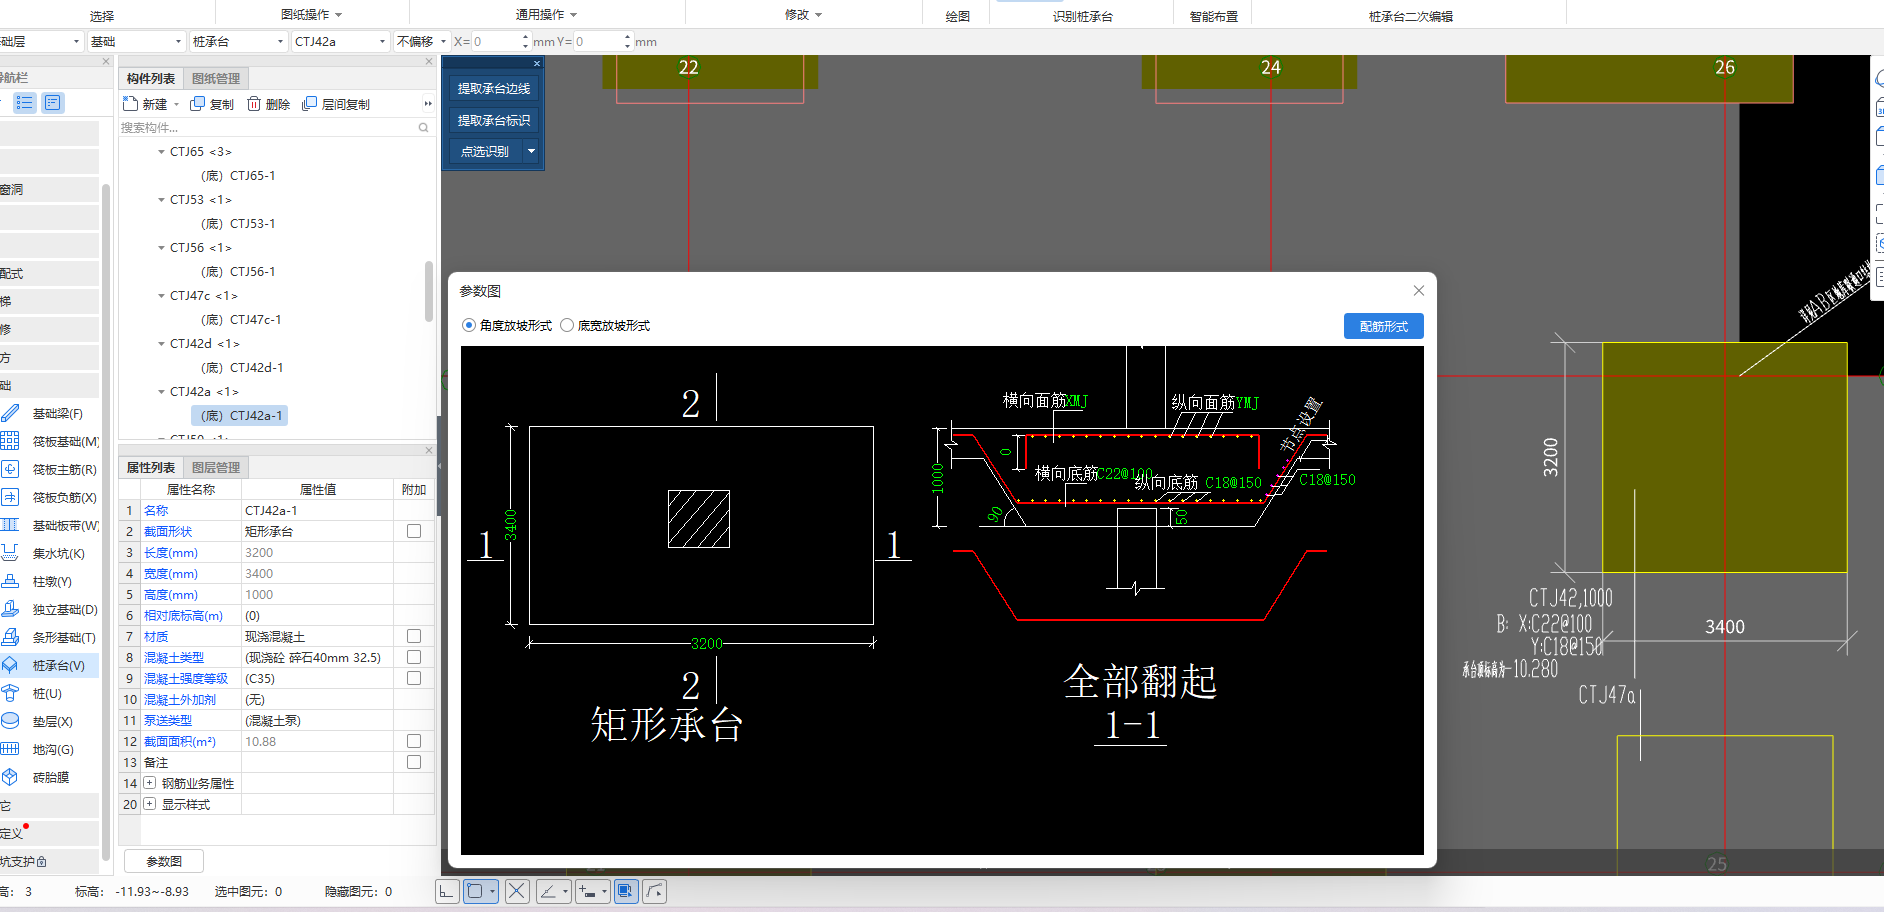This screenshot has width=1884, height=912.
Task: Select the (底) CTJ42d-1 tree item
Action: [242, 368]
